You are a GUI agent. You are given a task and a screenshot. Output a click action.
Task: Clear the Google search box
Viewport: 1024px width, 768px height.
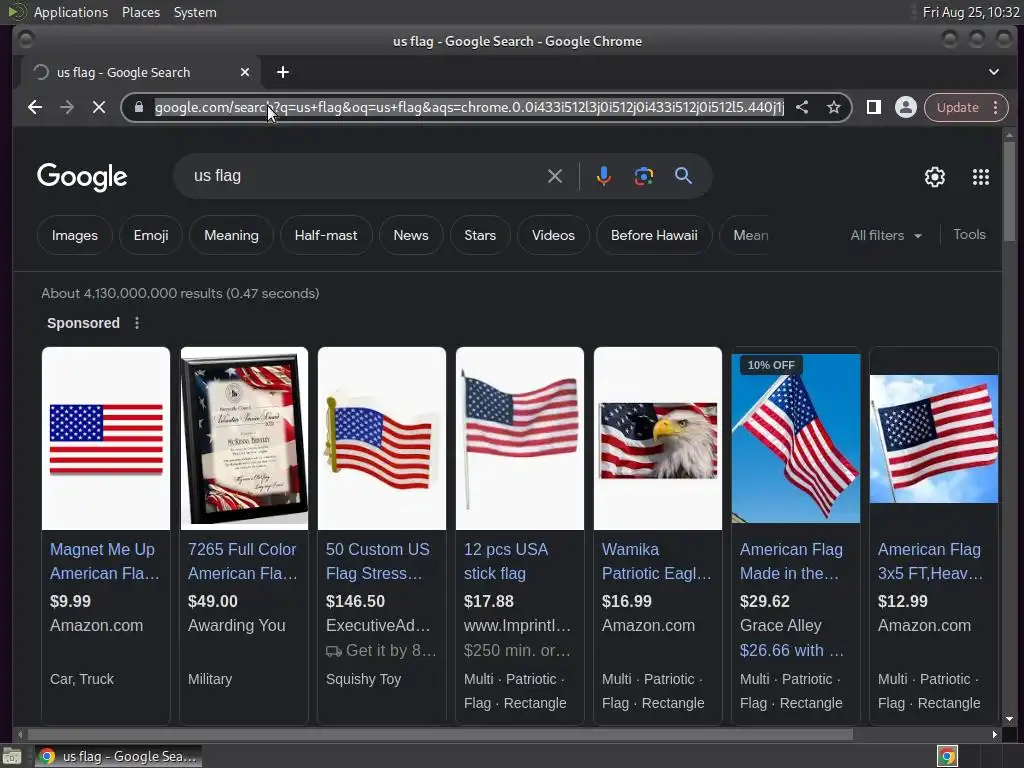[554, 176]
